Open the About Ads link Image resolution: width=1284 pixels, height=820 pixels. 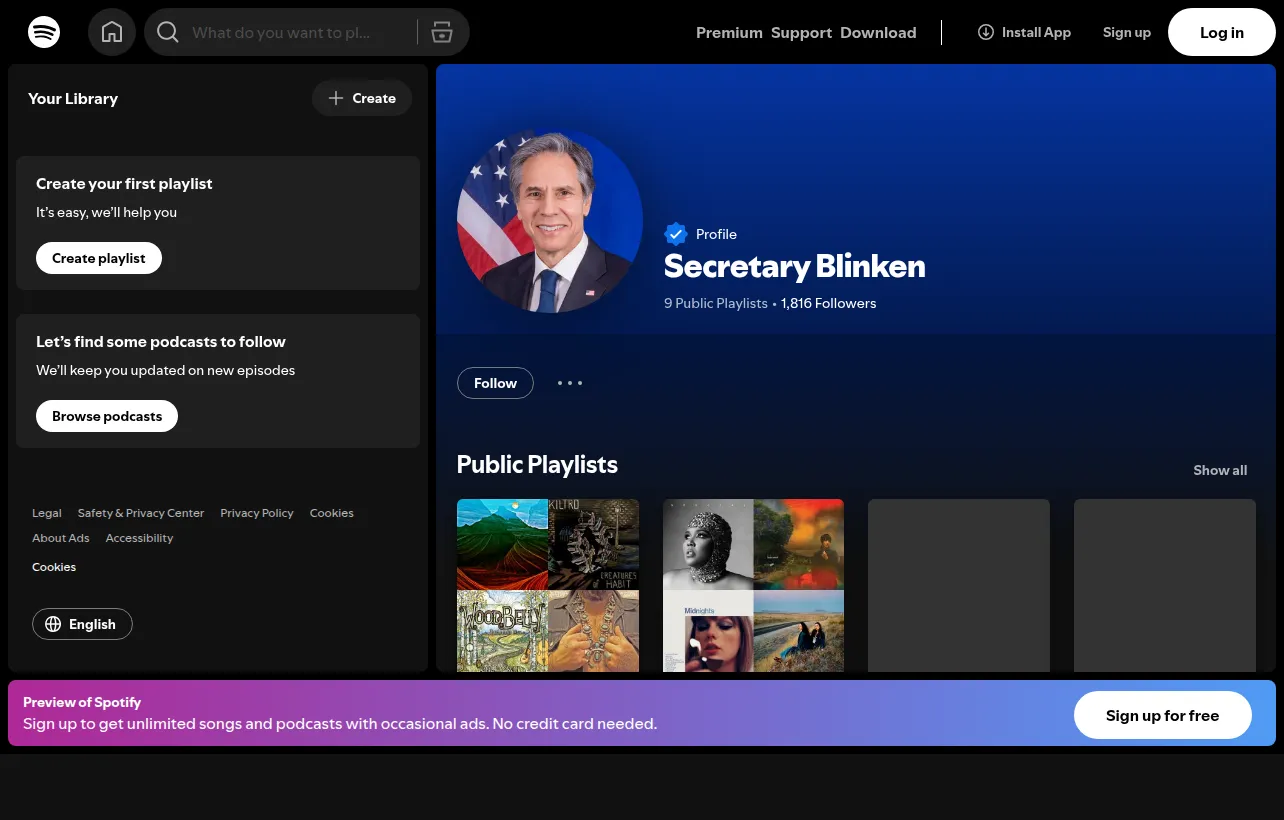pos(61,538)
